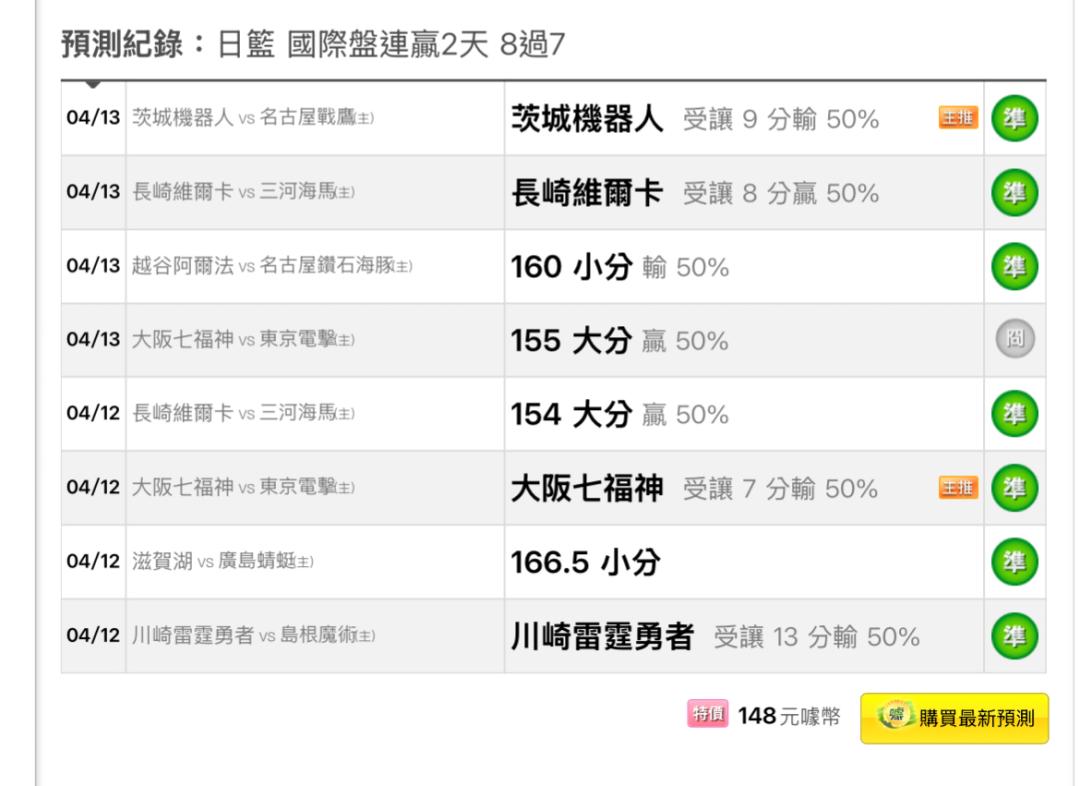
Task: Open 越谷阿爾法 vs 名古屋鑽石海豚 matchup
Action: (x=272, y=265)
